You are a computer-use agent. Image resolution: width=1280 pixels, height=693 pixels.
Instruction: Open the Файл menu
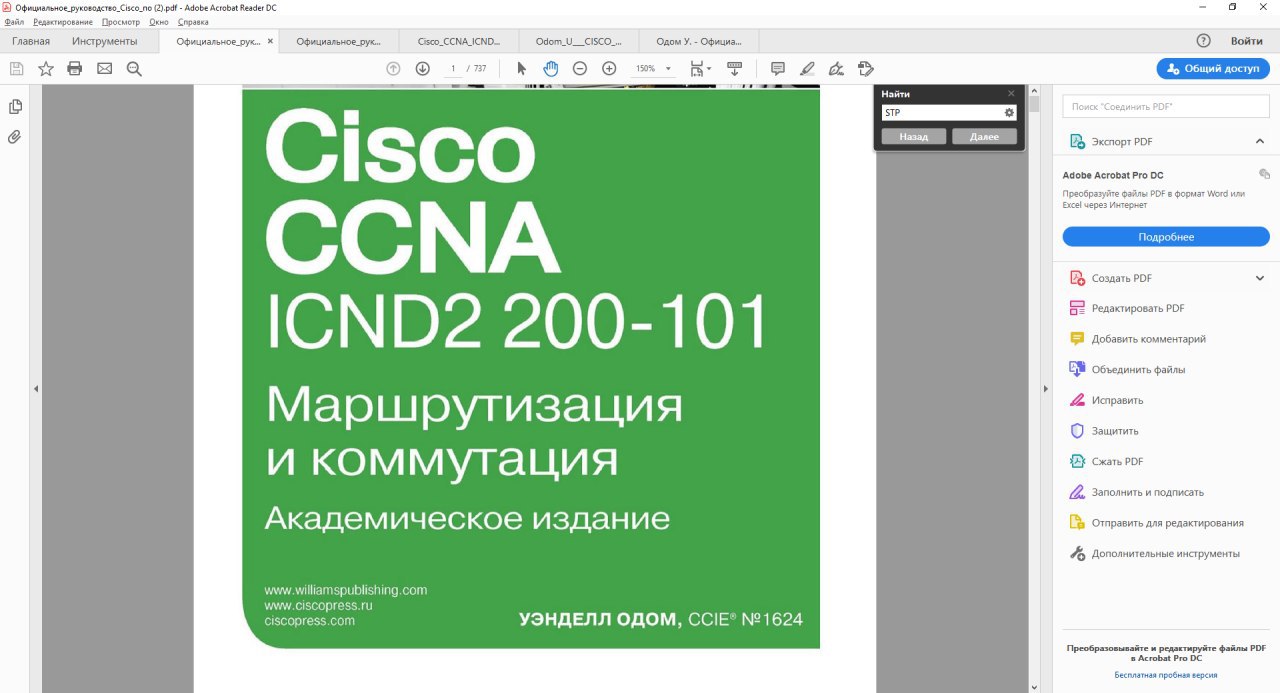coord(14,21)
